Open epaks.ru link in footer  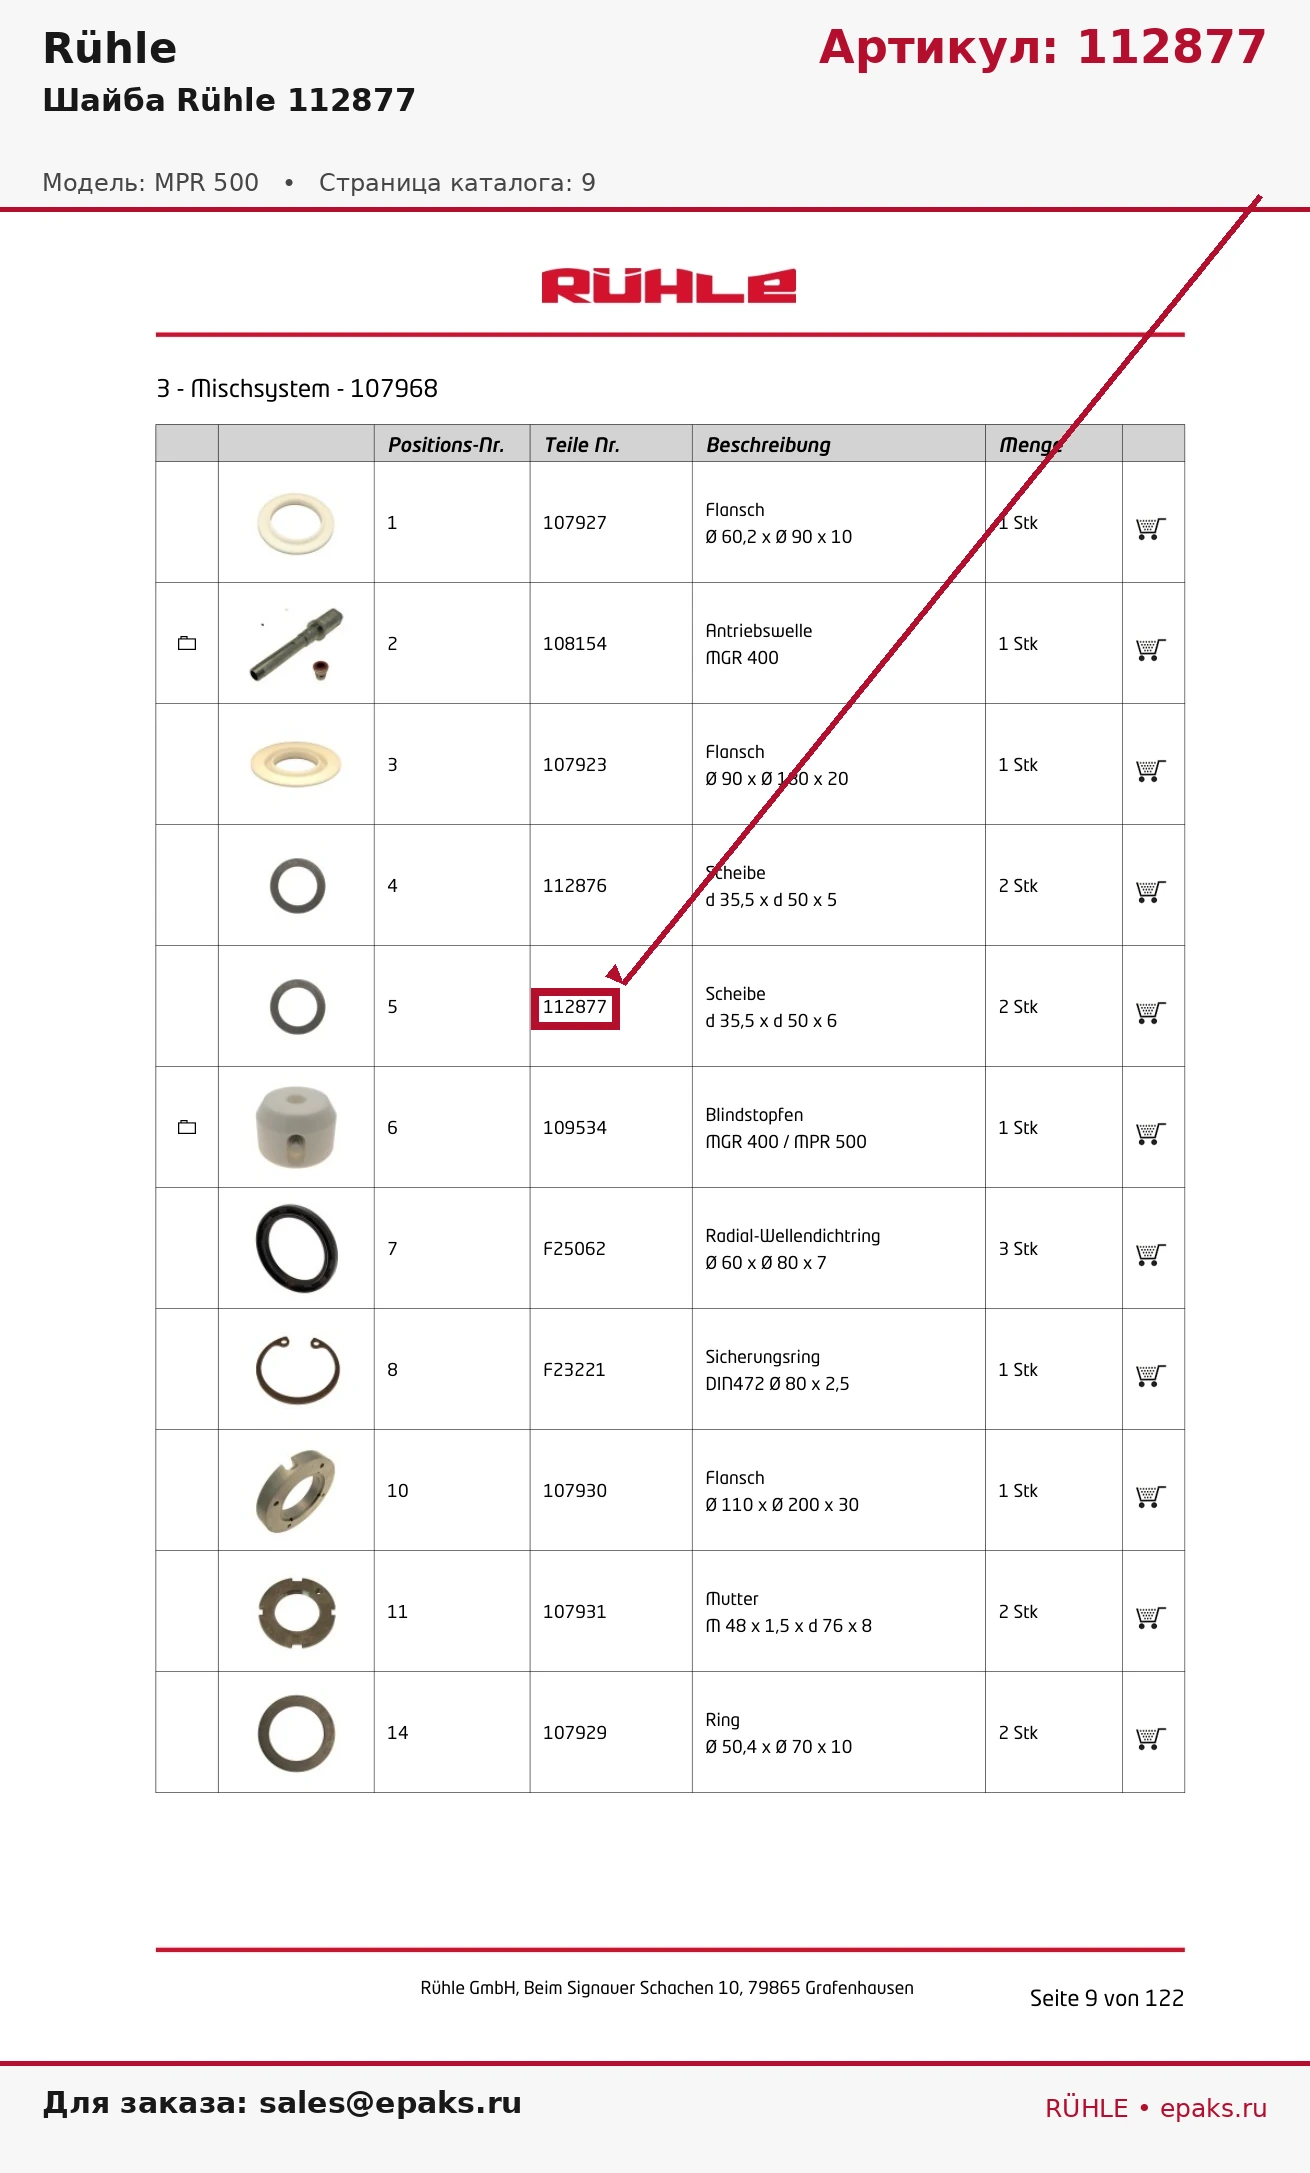click(1213, 2108)
